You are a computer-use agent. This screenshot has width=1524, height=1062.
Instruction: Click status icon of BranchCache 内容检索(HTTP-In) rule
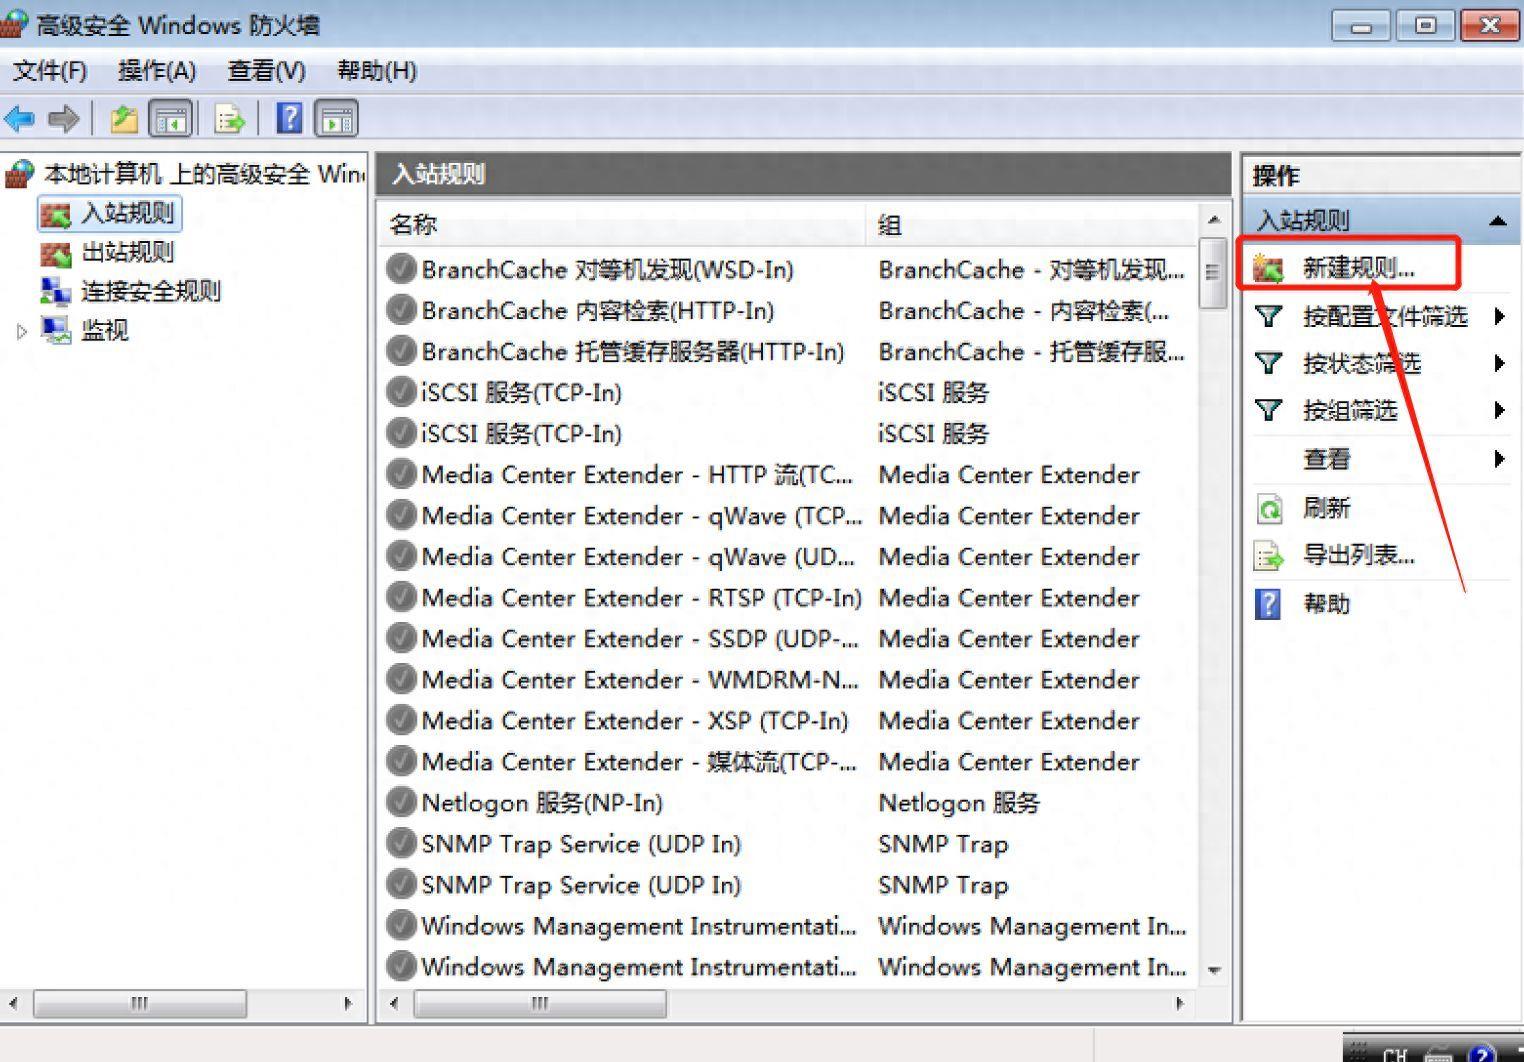pyautogui.click(x=401, y=310)
